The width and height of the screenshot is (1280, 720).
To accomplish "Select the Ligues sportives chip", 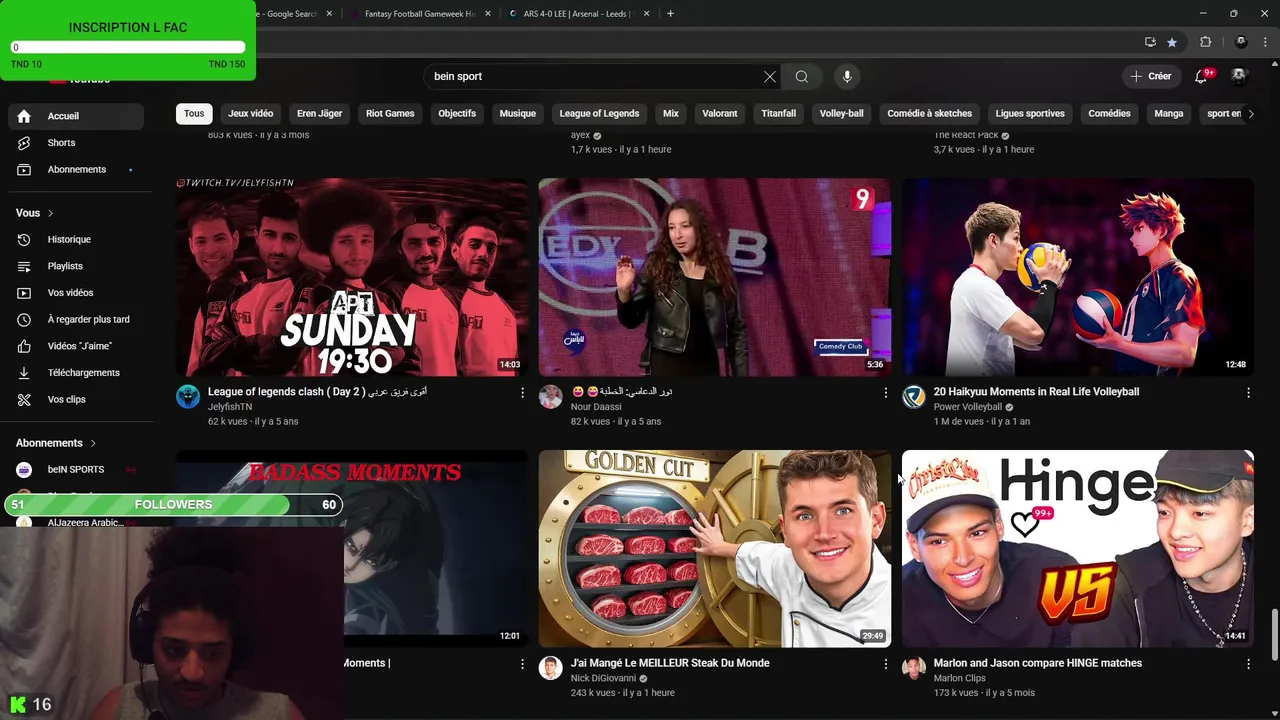I will pos(1030,114).
